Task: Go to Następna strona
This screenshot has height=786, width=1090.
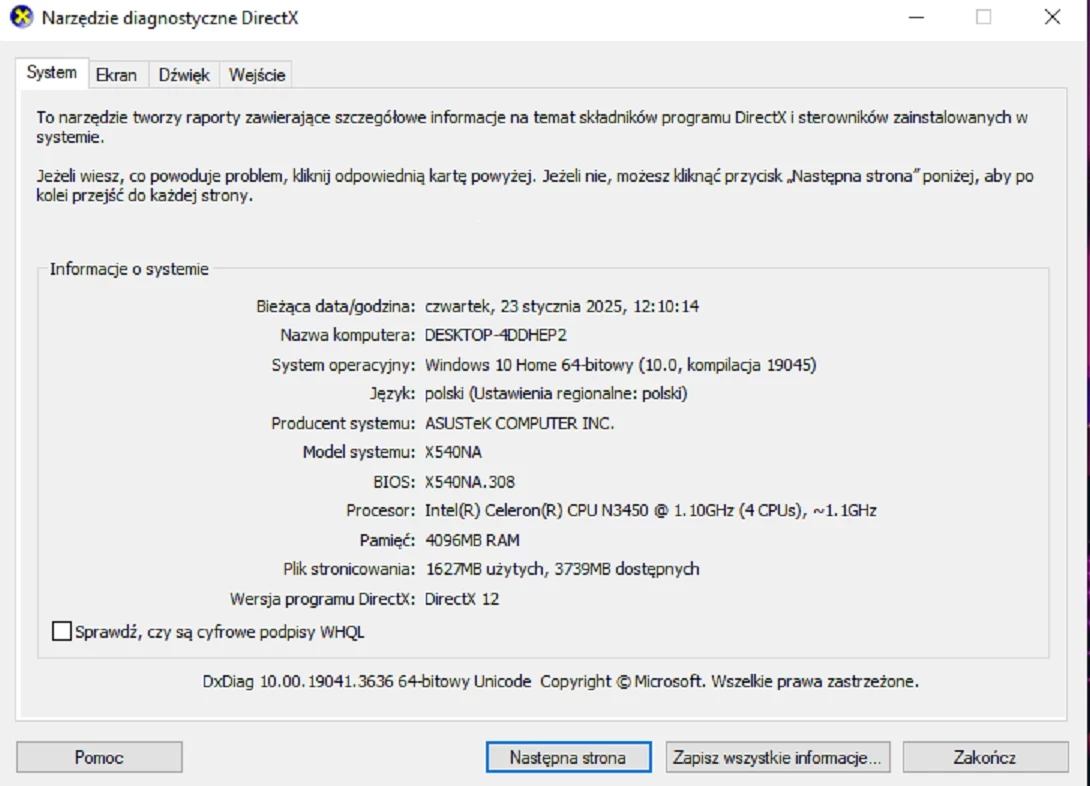Action: pos(568,757)
